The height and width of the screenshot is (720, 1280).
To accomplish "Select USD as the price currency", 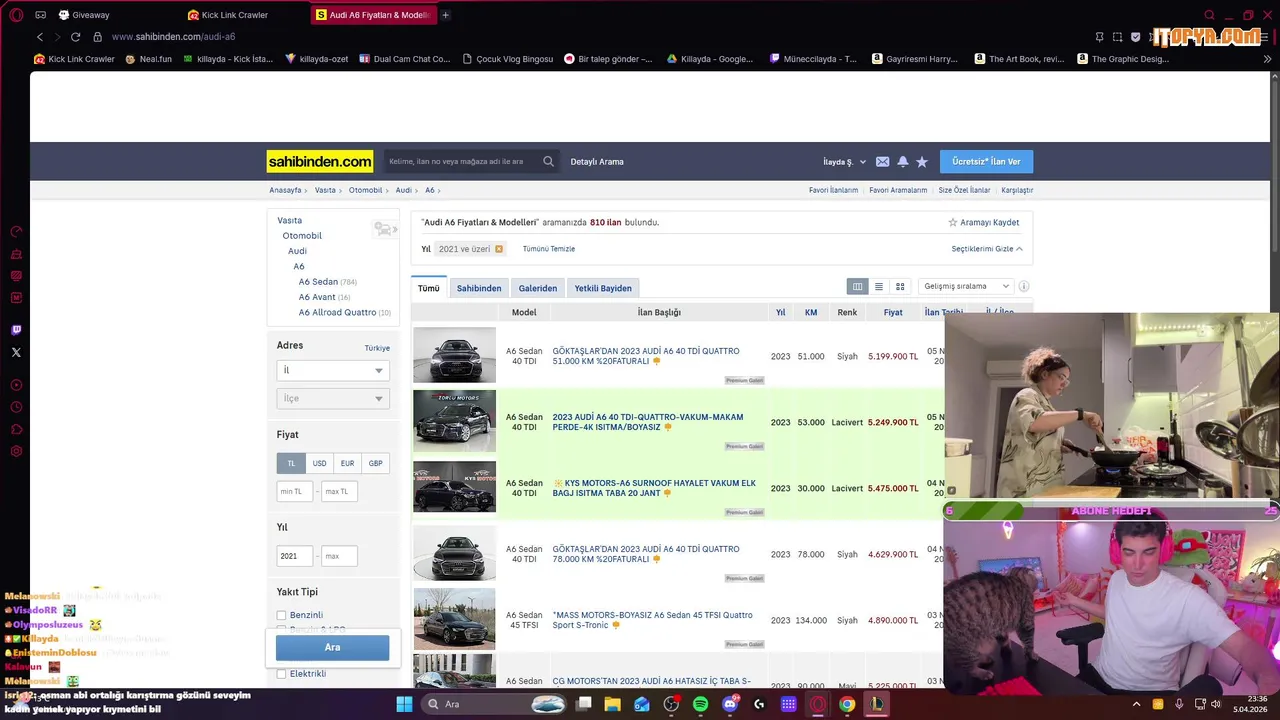I will coord(319,463).
